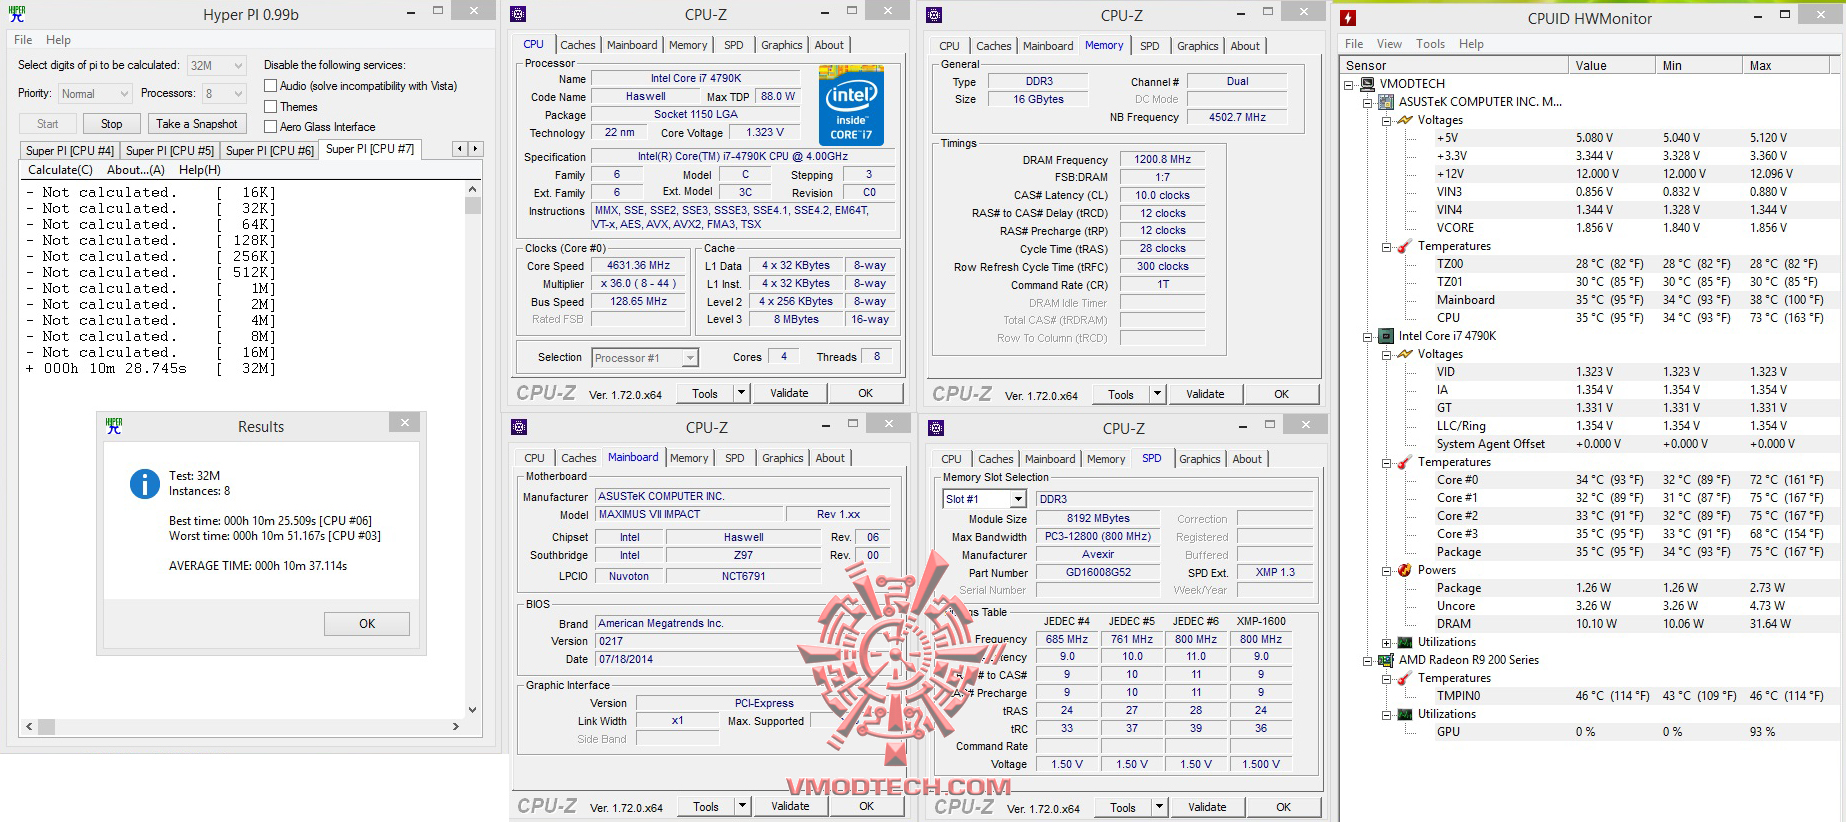
Task: Collapse the VMODTECH root tree node
Action: tap(1349, 84)
